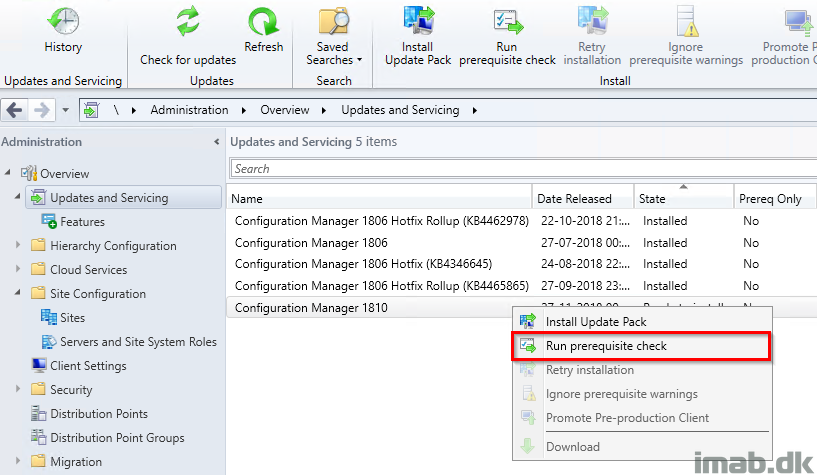The width and height of the screenshot is (817, 475).
Task: Click Servers and Site System Roles icon
Action: coord(49,341)
